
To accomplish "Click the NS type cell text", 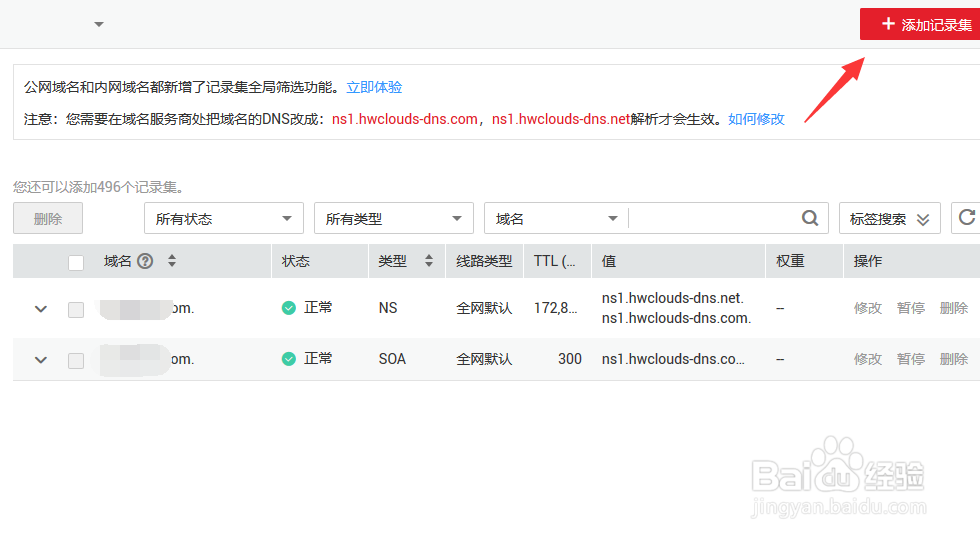I will 388,308.
